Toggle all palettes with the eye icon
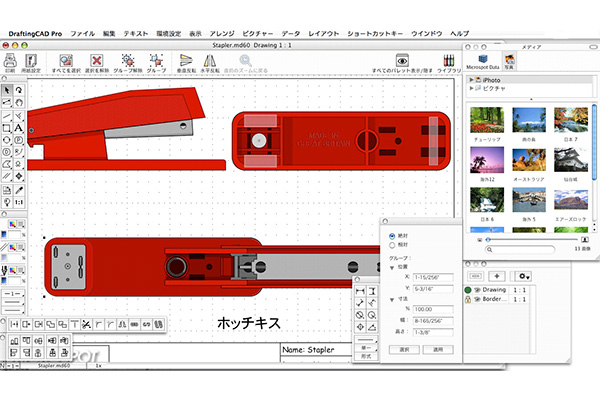Viewport: 600px width, 400px height. [402, 61]
